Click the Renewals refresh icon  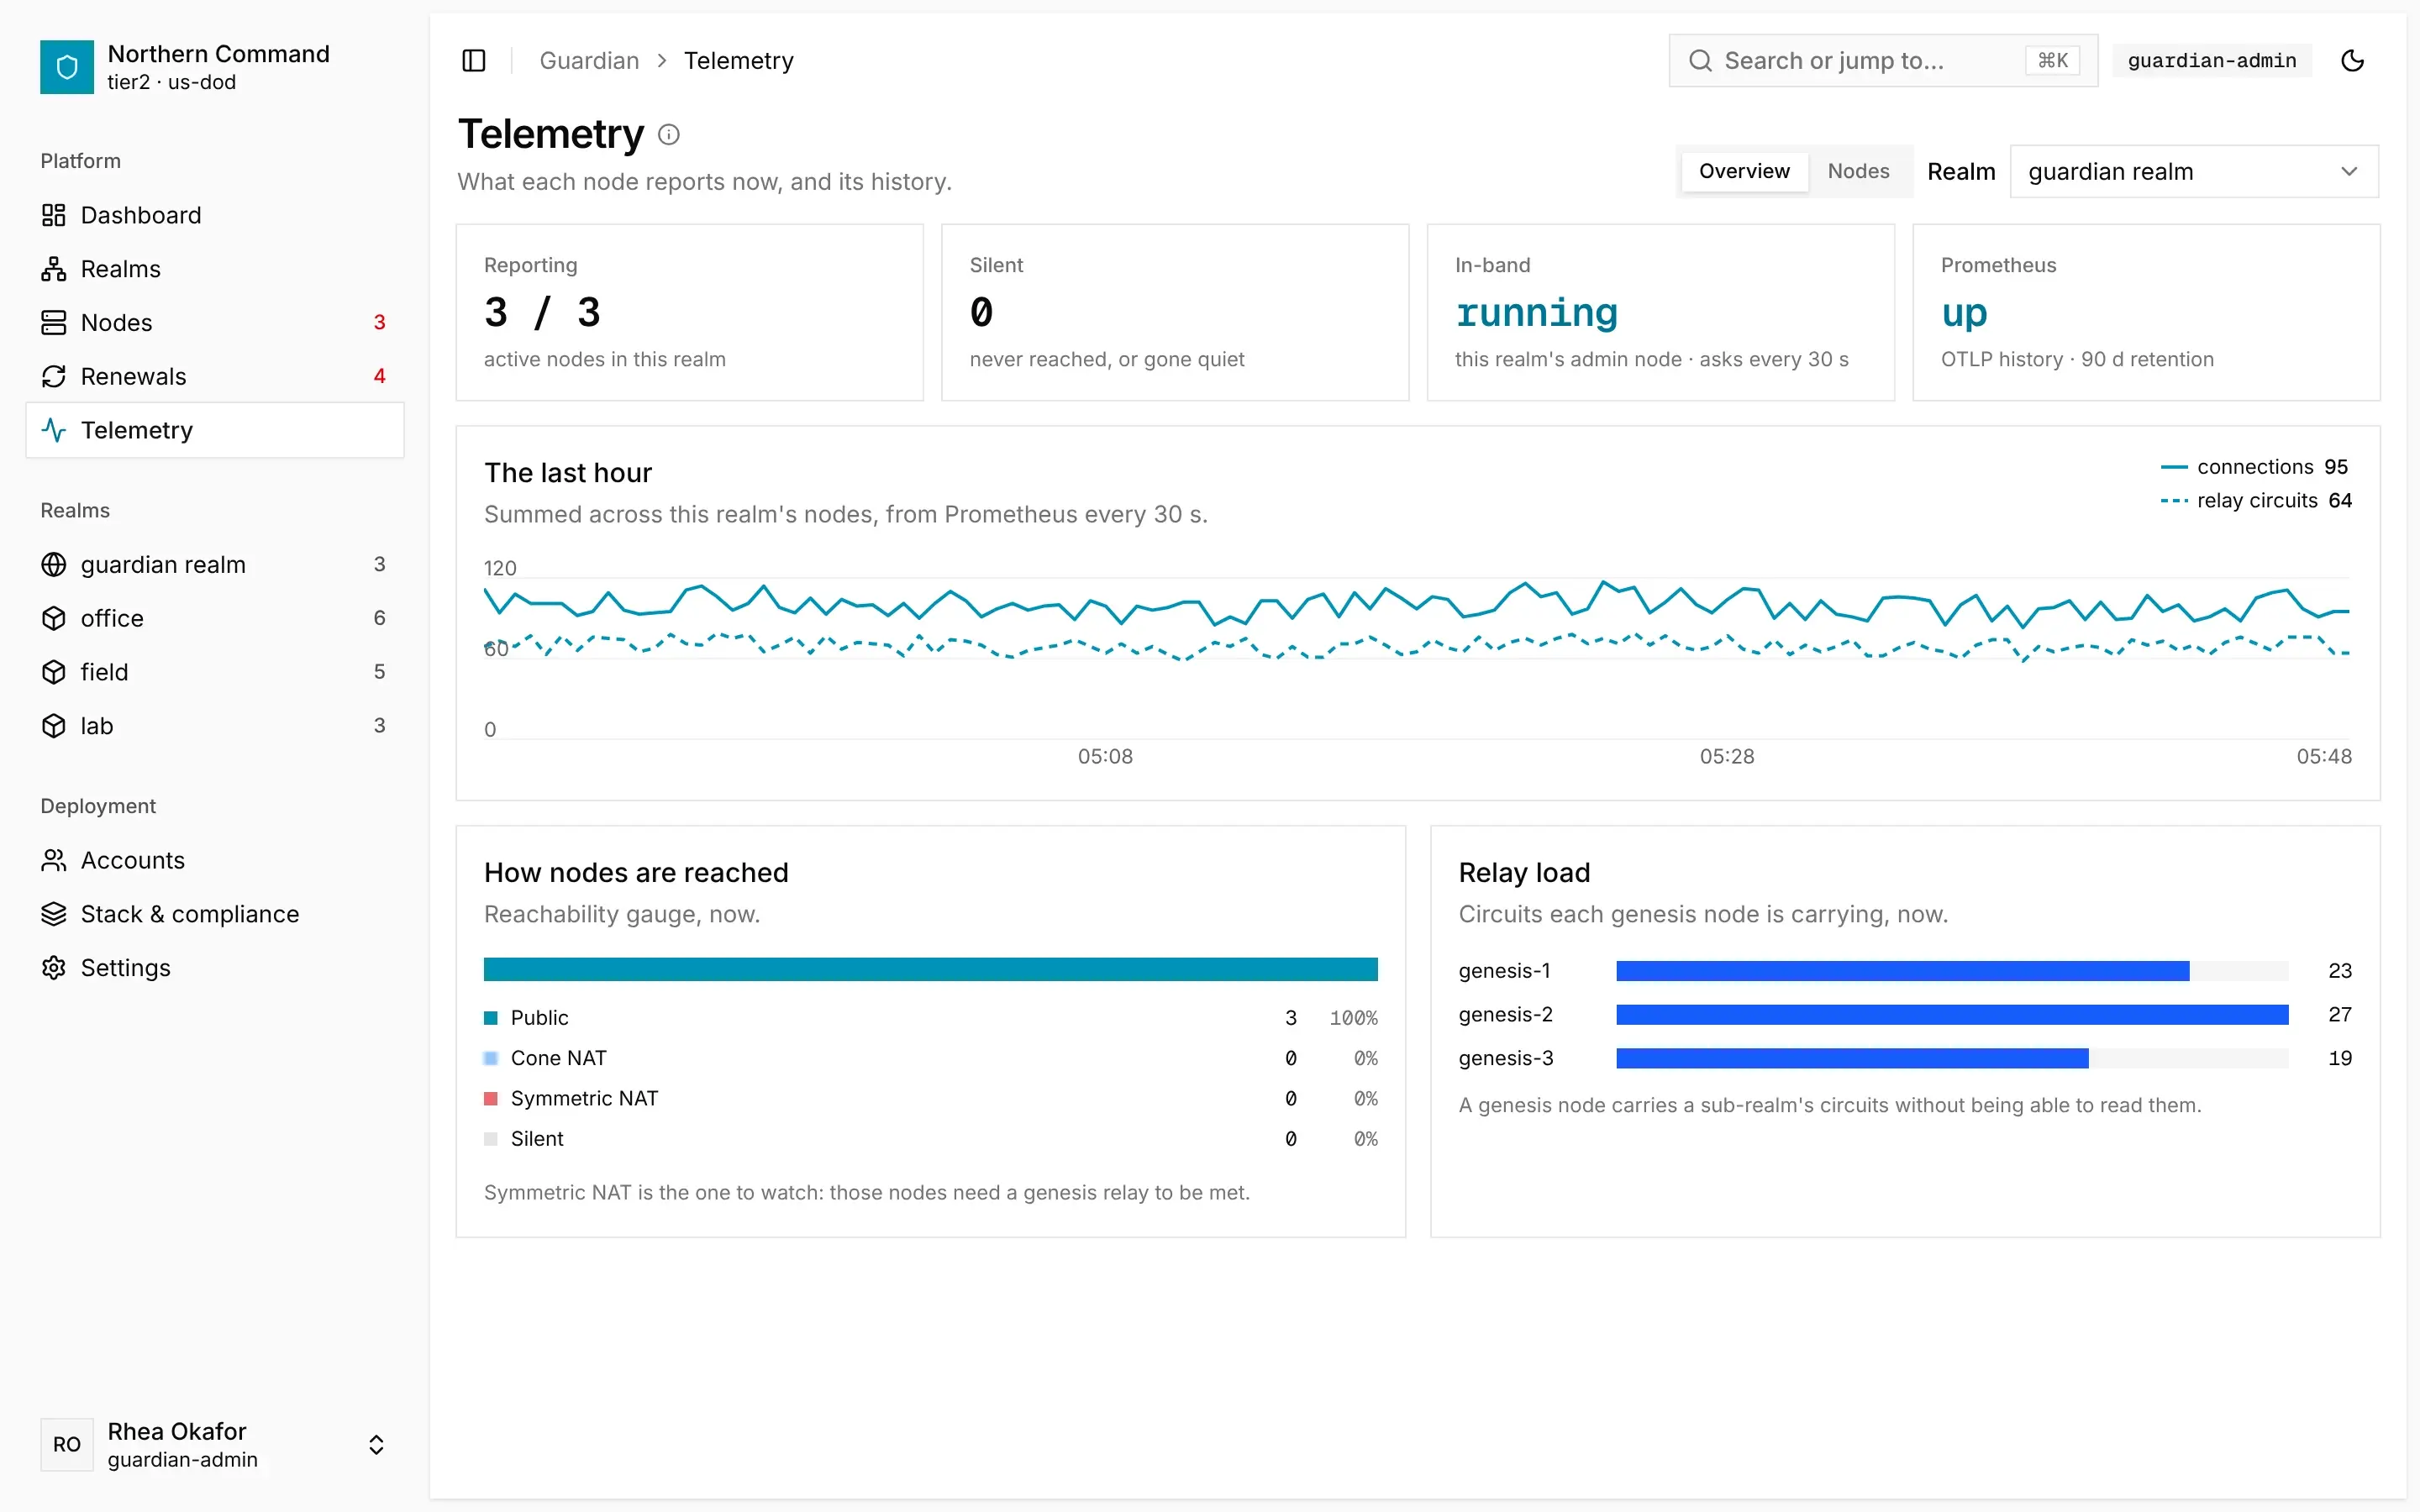tap(54, 376)
